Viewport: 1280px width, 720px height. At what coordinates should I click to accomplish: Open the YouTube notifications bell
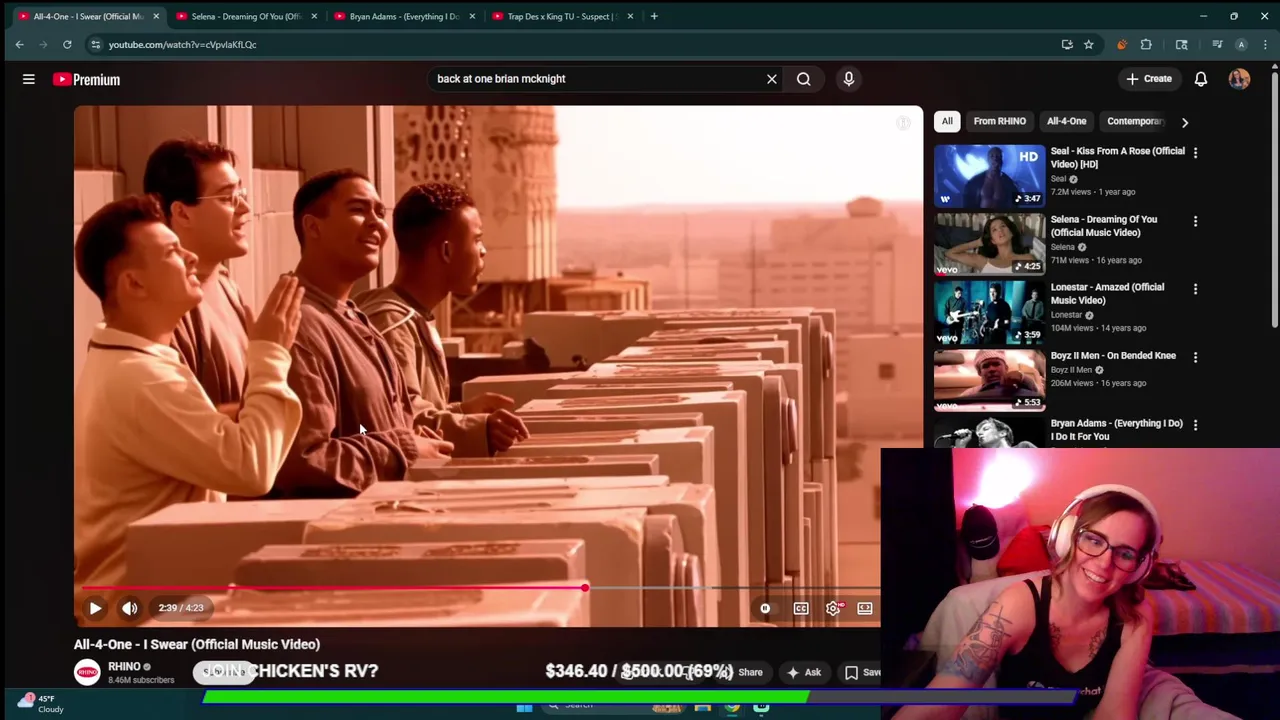[1201, 79]
